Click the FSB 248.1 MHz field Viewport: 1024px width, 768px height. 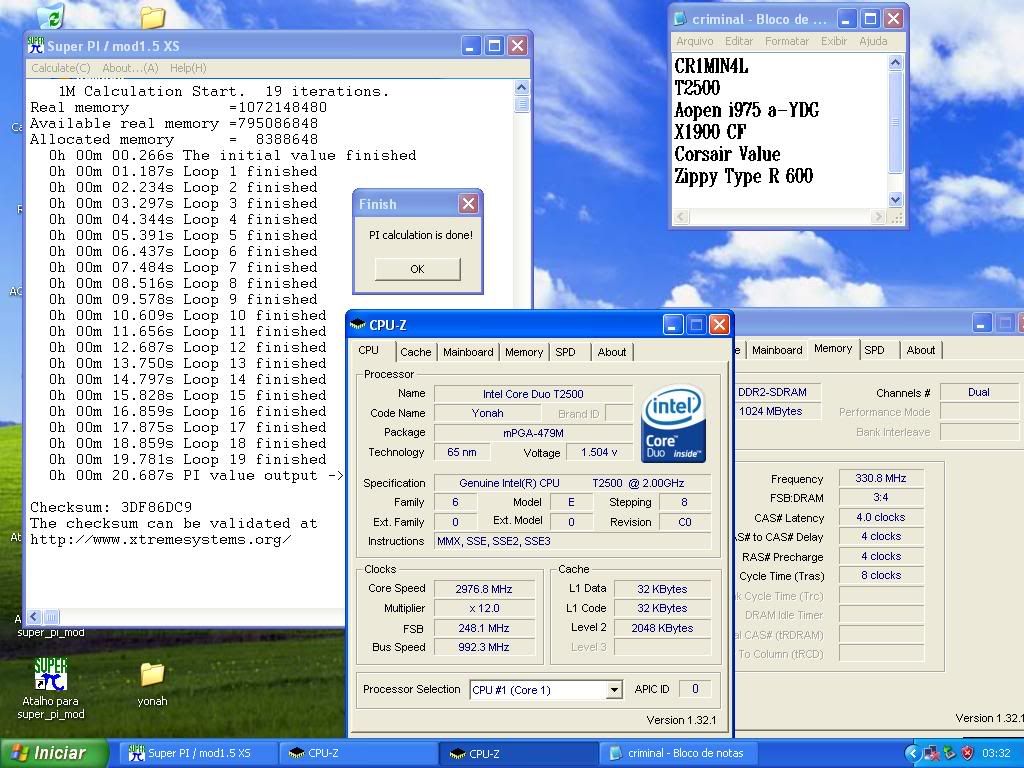[484, 628]
